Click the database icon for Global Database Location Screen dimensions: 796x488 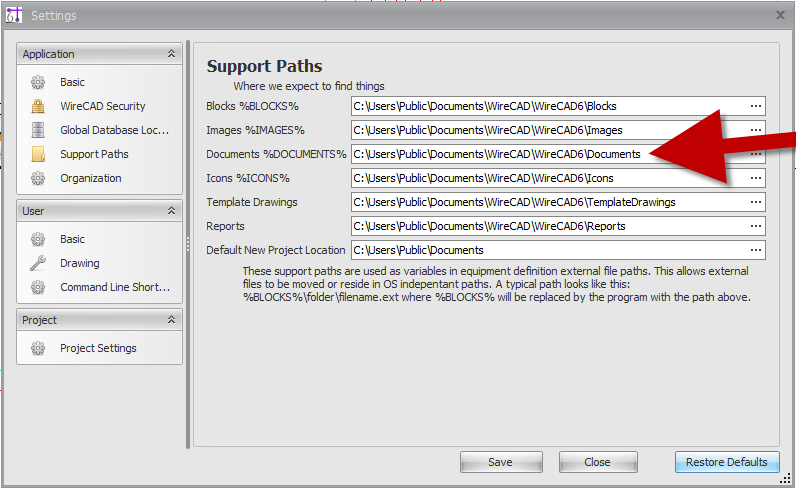point(38,130)
